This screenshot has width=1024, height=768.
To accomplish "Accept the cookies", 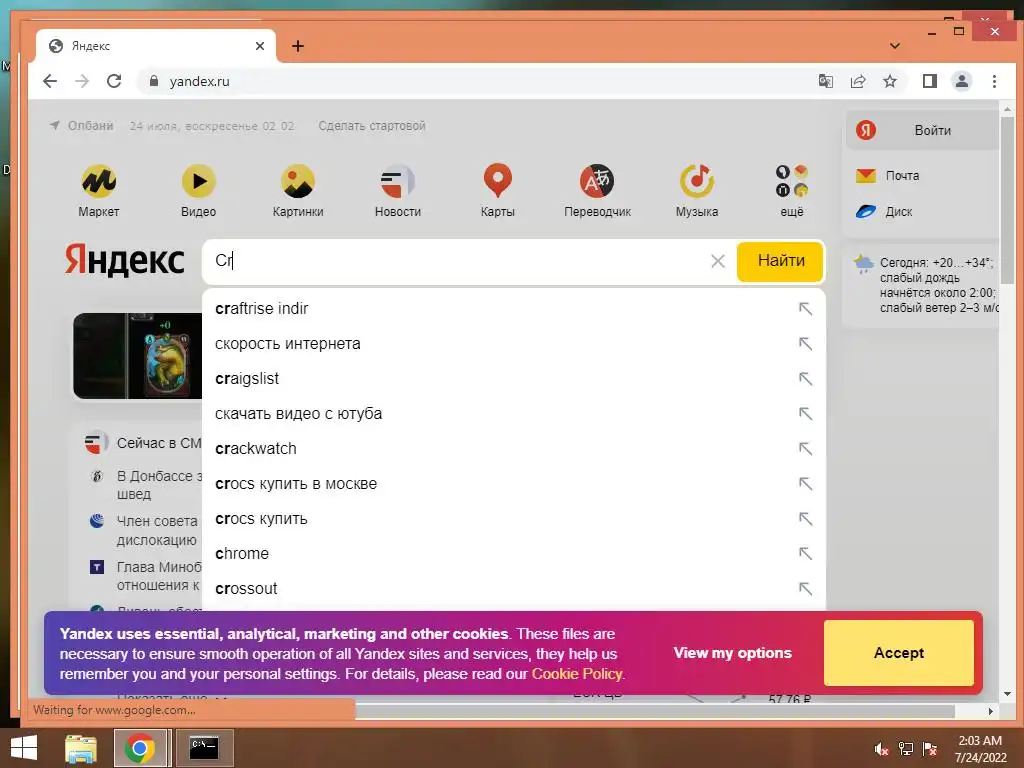I will pos(899,652).
